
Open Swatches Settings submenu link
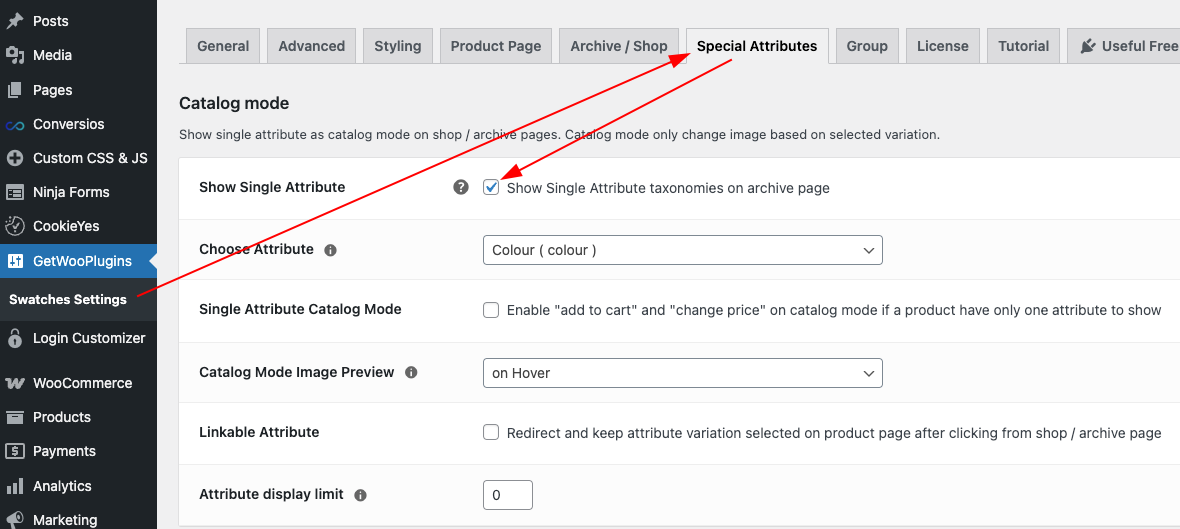tap(68, 299)
